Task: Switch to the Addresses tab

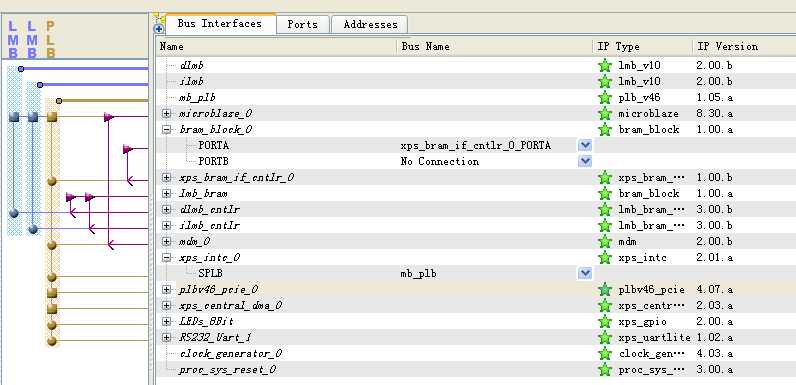Action: click(x=370, y=24)
